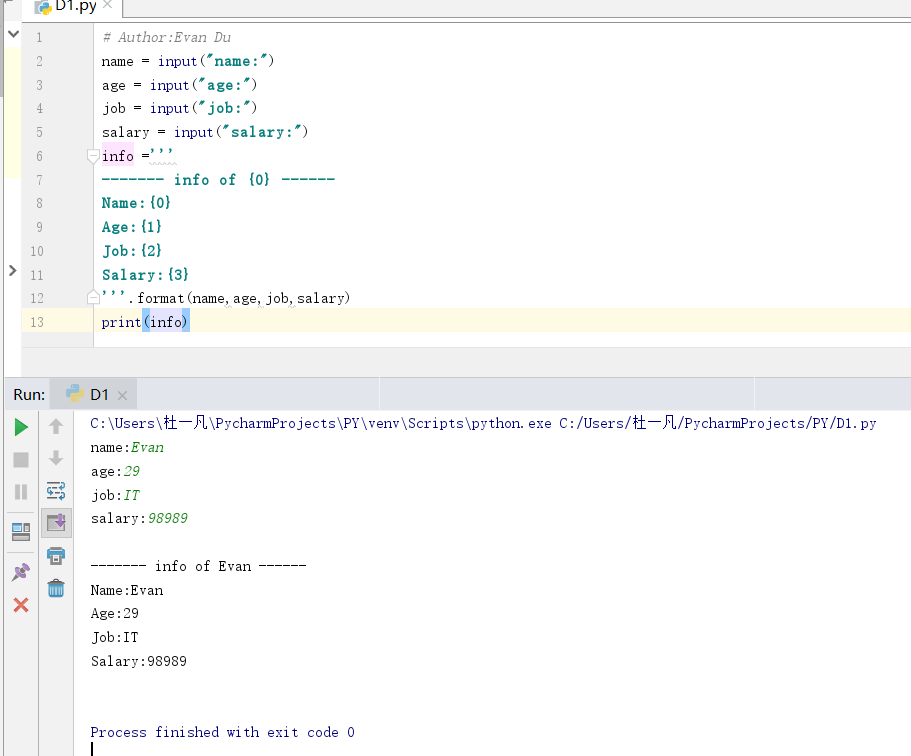Collapse the fold marker at line 6
Image resolution: width=911 pixels, height=756 pixels.
pos(93,156)
